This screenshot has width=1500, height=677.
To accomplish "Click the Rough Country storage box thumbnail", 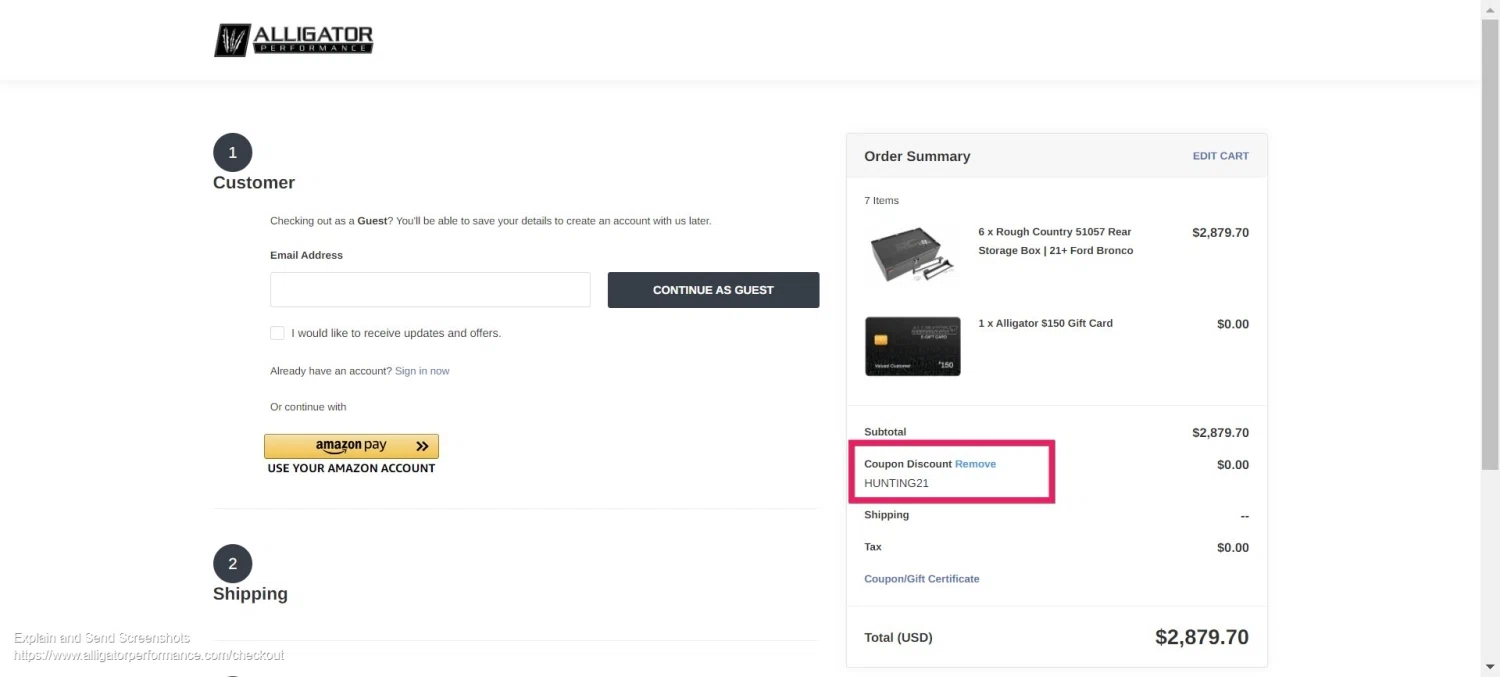I will [x=912, y=255].
